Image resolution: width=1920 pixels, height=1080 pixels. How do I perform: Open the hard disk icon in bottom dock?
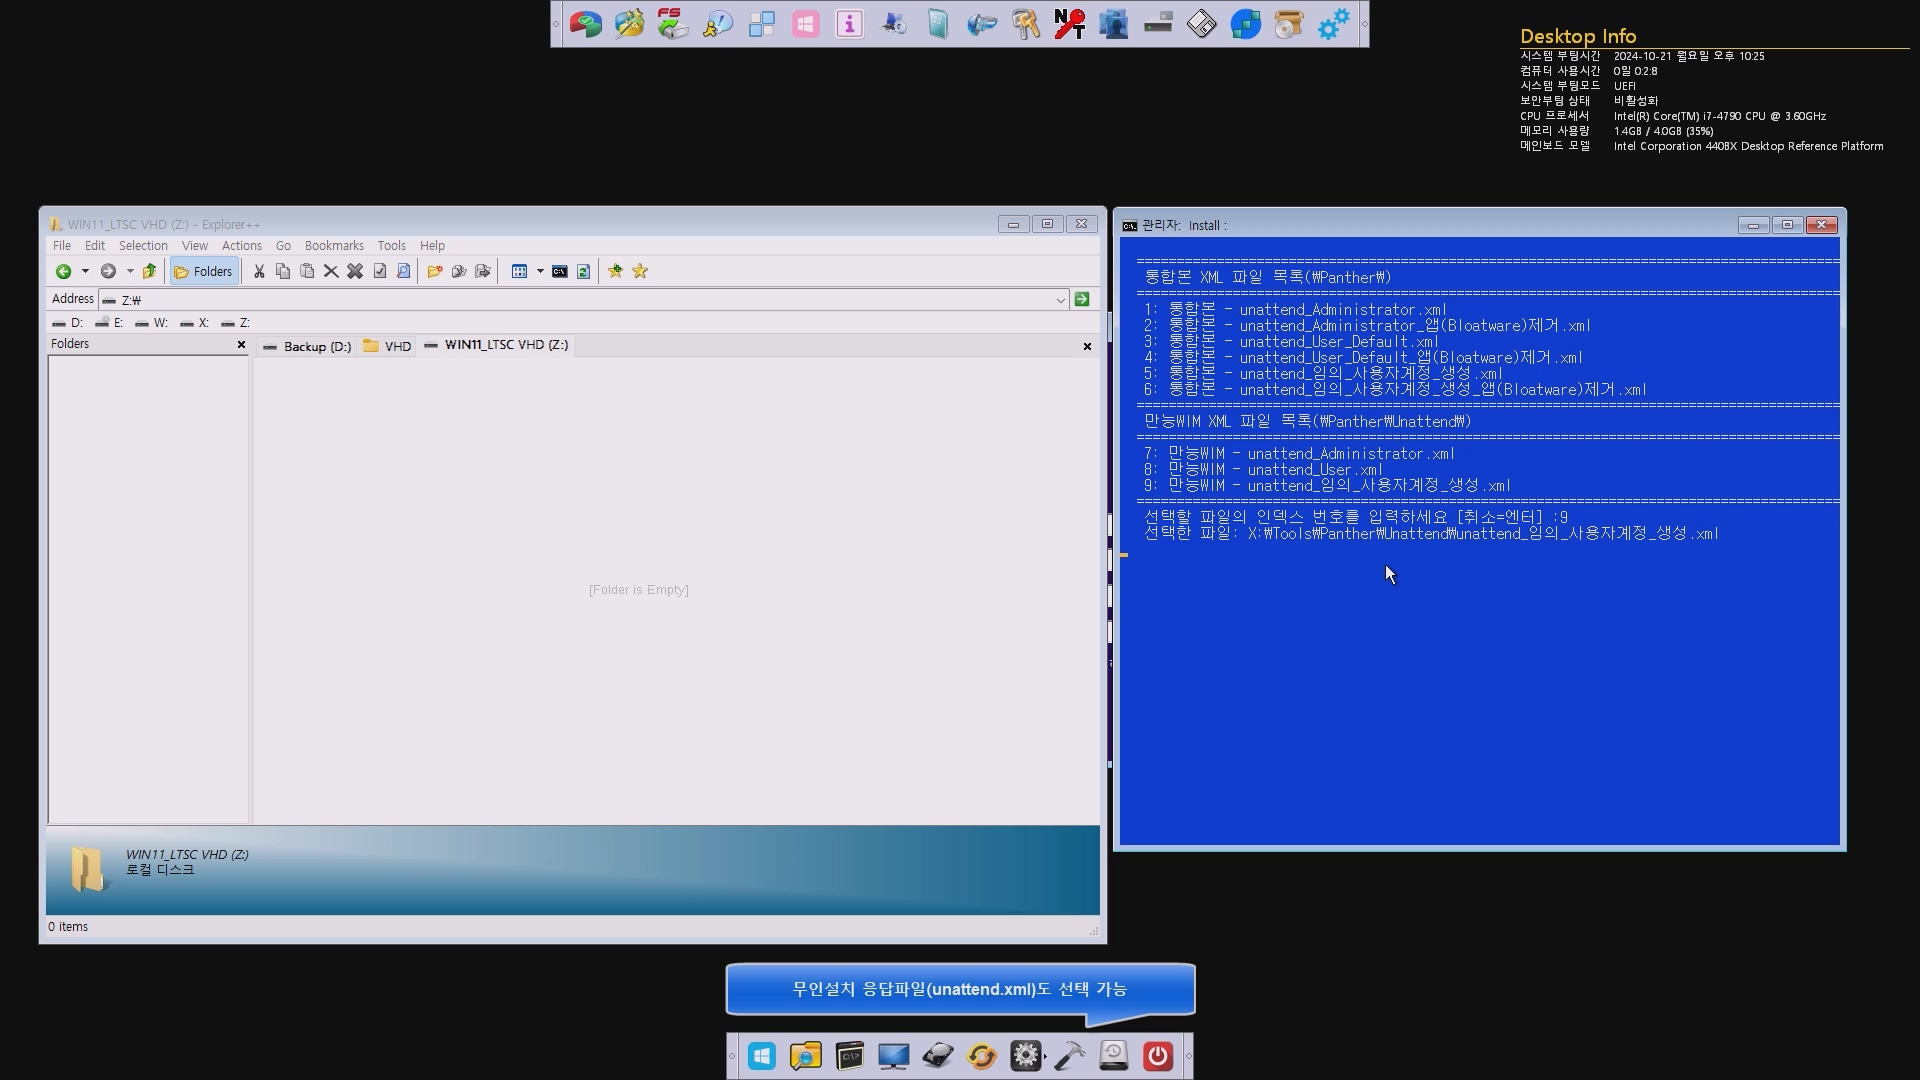tap(938, 1056)
